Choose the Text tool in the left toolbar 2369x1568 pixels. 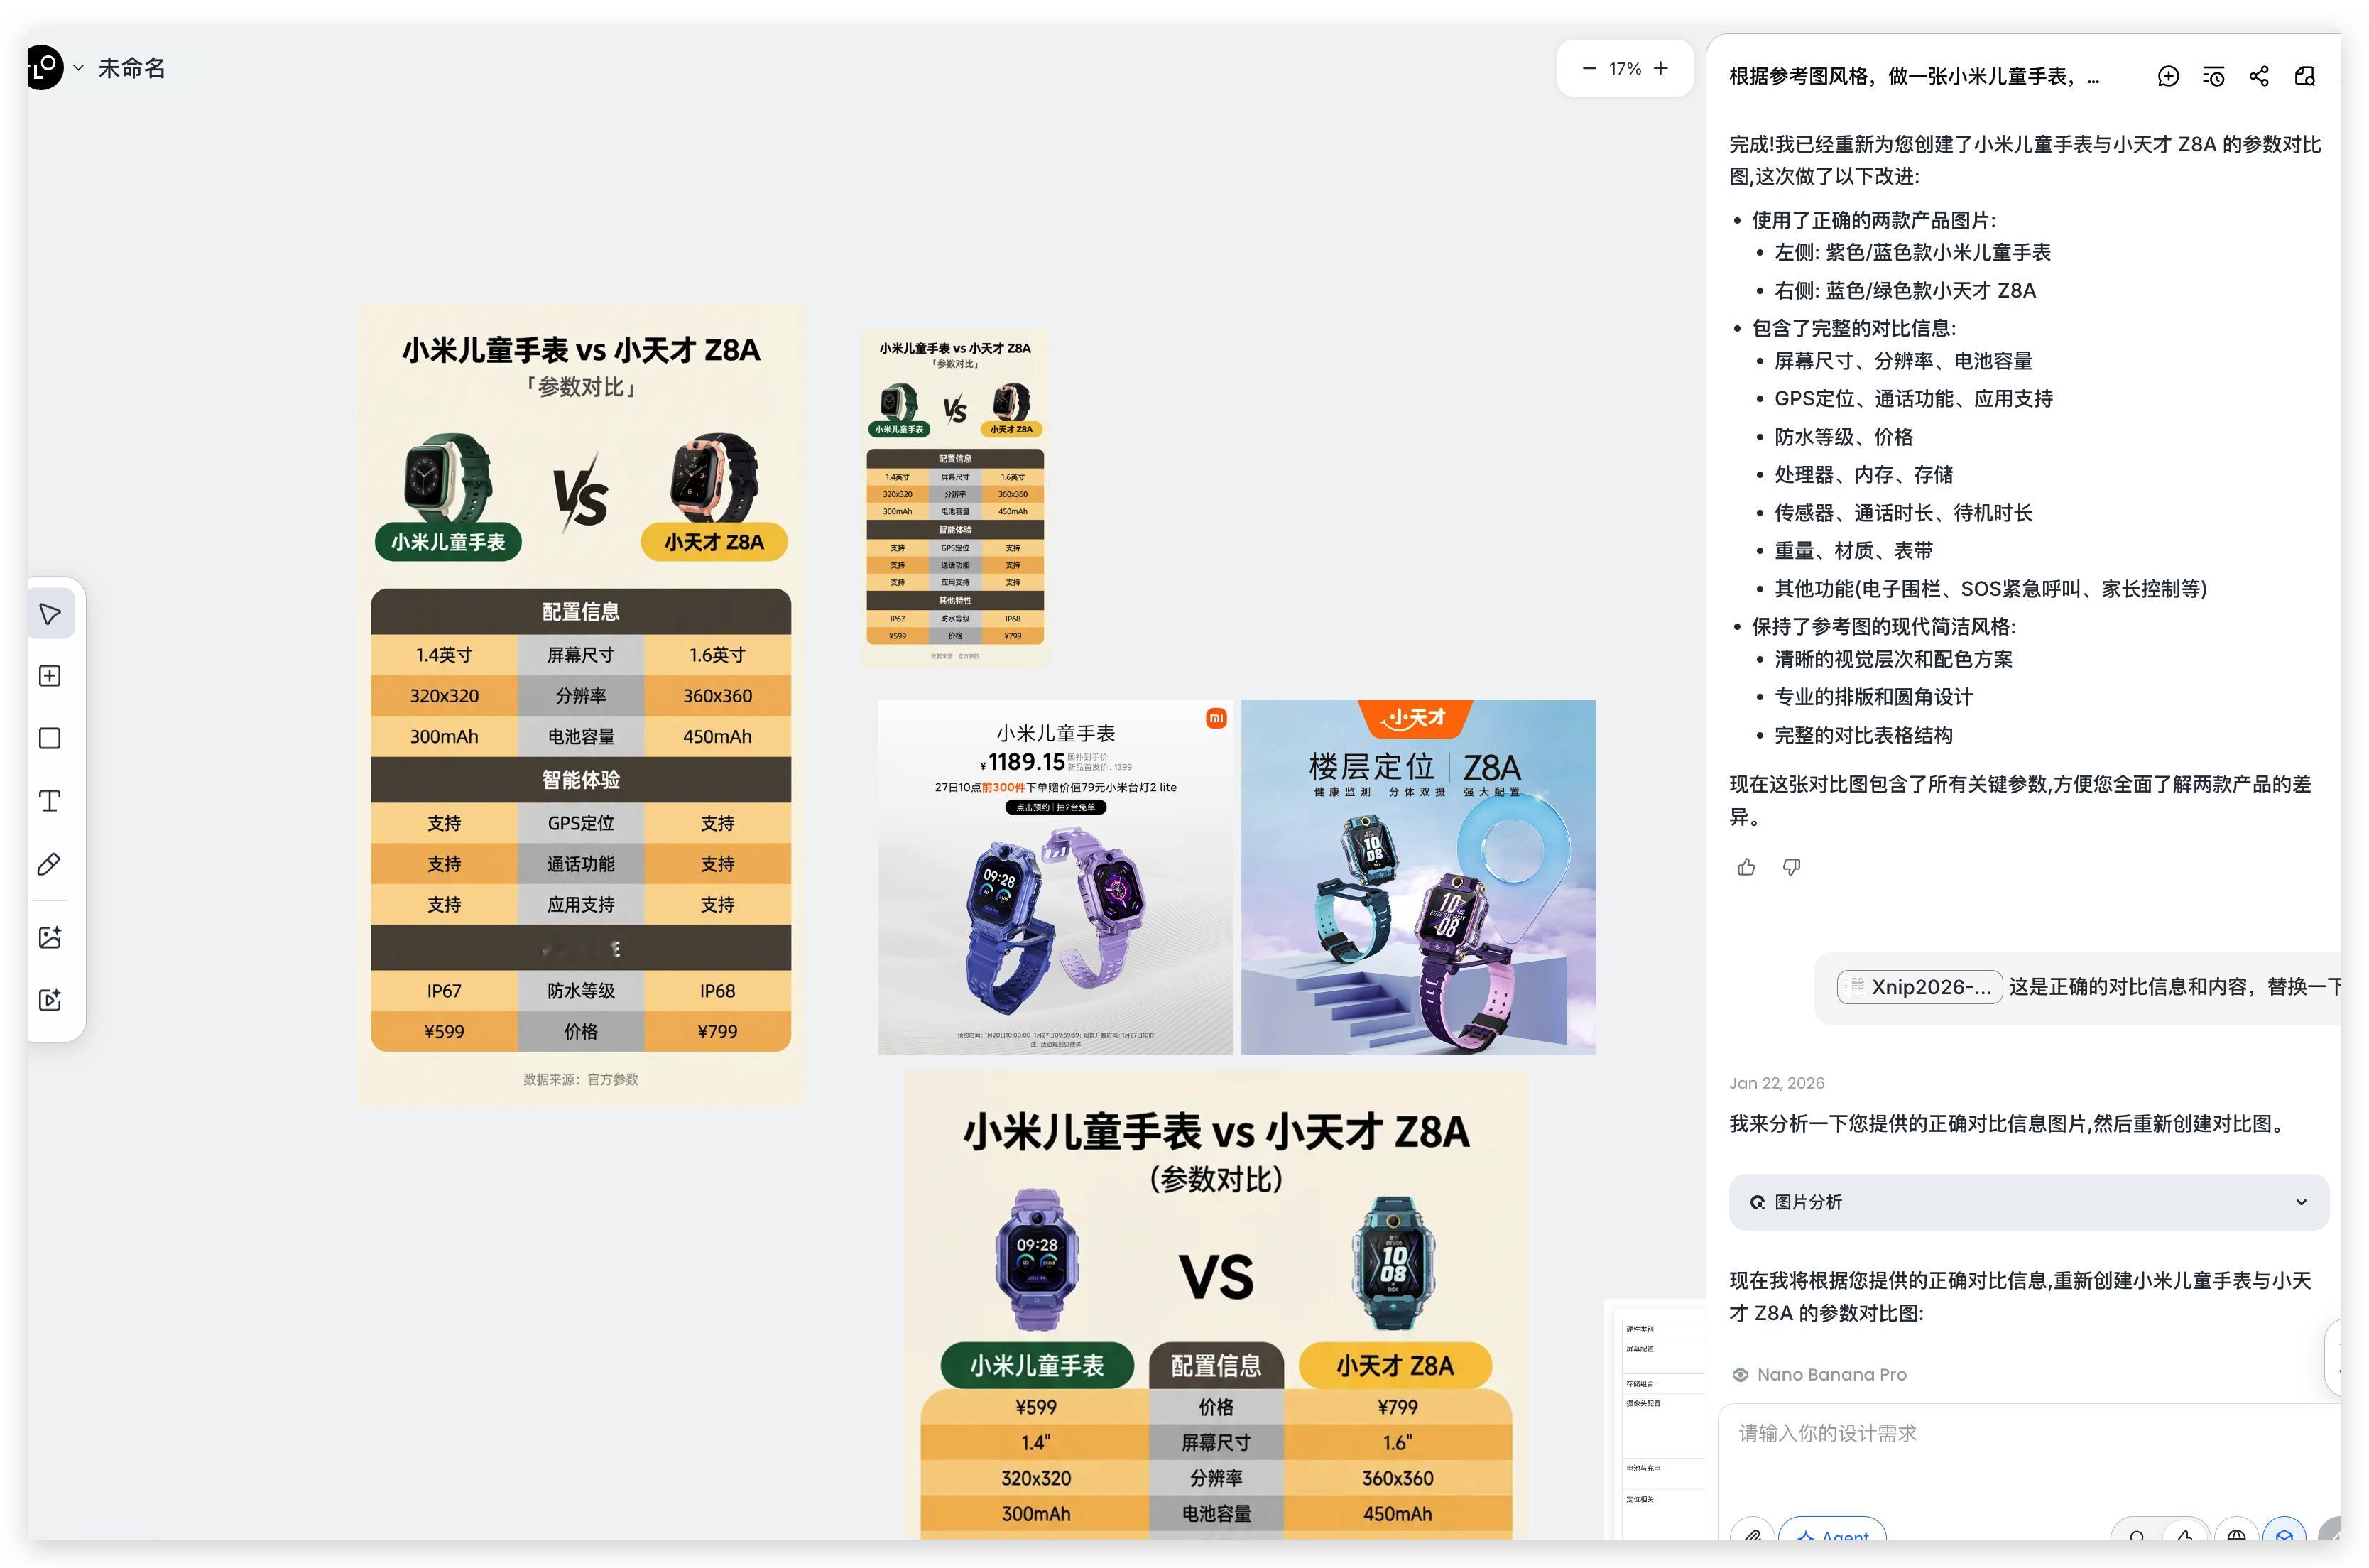pyautogui.click(x=50, y=800)
